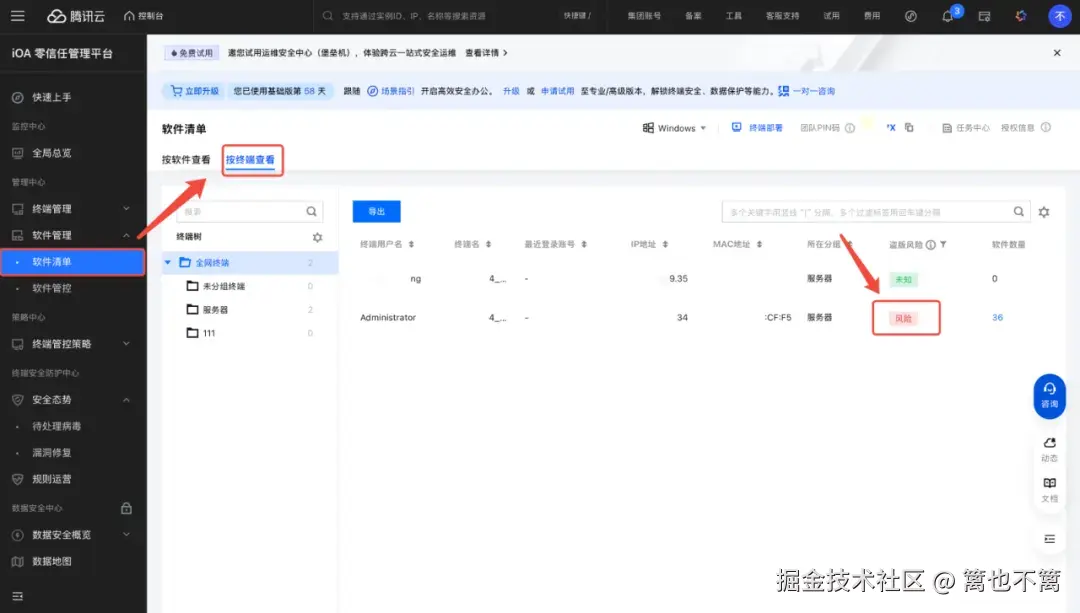Screen dimensions: 1080x613
Task: Open the bottom-right menu list icon
Action: click(x=1049, y=539)
